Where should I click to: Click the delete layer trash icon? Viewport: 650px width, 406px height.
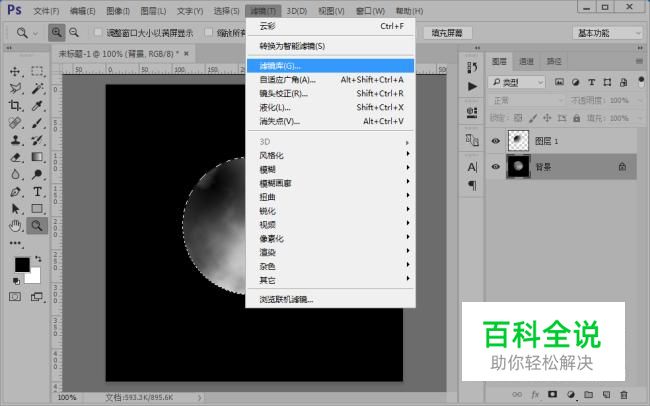pos(624,394)
